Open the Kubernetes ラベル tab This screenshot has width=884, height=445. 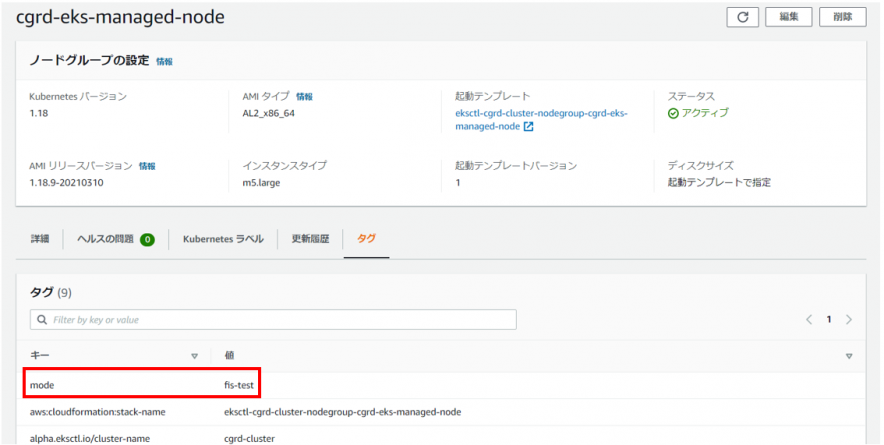coord(223,240)
